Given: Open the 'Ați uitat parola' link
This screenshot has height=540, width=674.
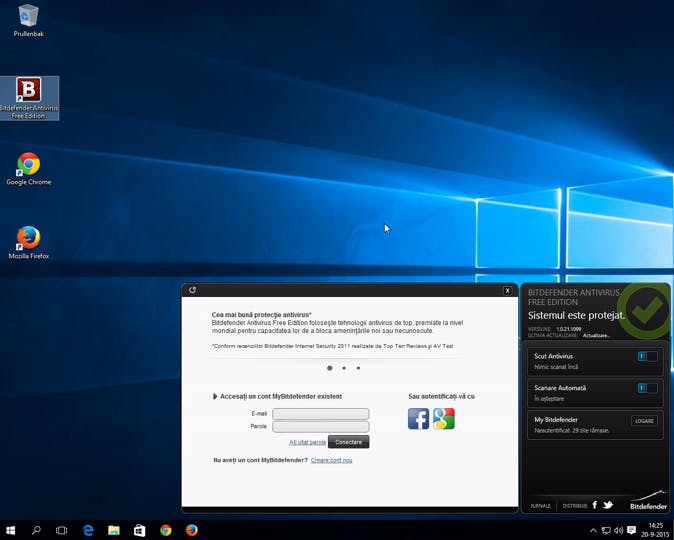Looking at the screenshot, I should 307,442.
